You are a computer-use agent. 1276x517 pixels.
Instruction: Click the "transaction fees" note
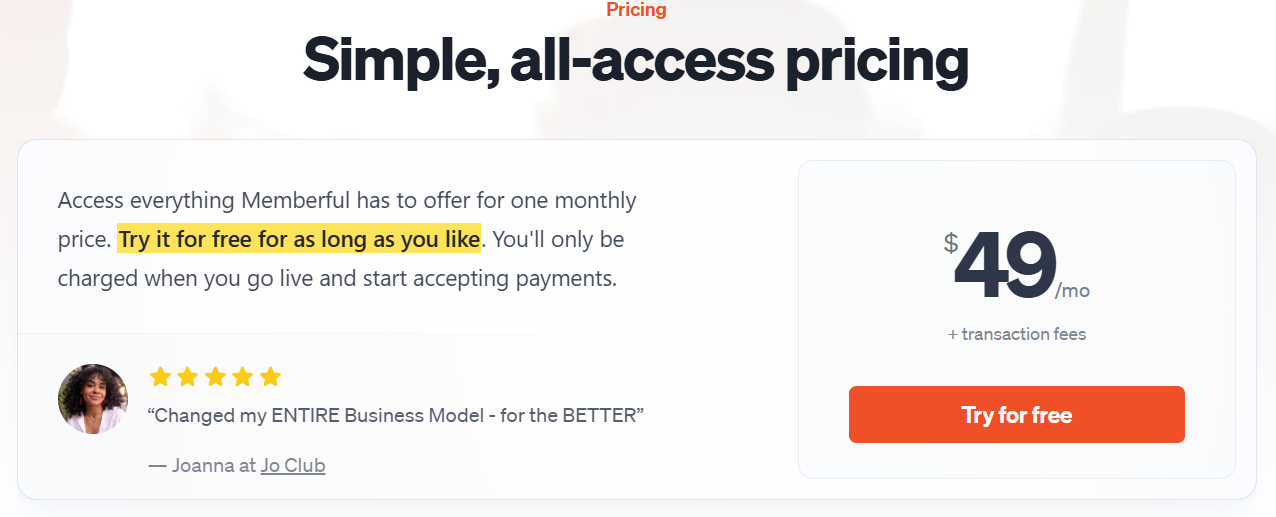click(1023, 334)
